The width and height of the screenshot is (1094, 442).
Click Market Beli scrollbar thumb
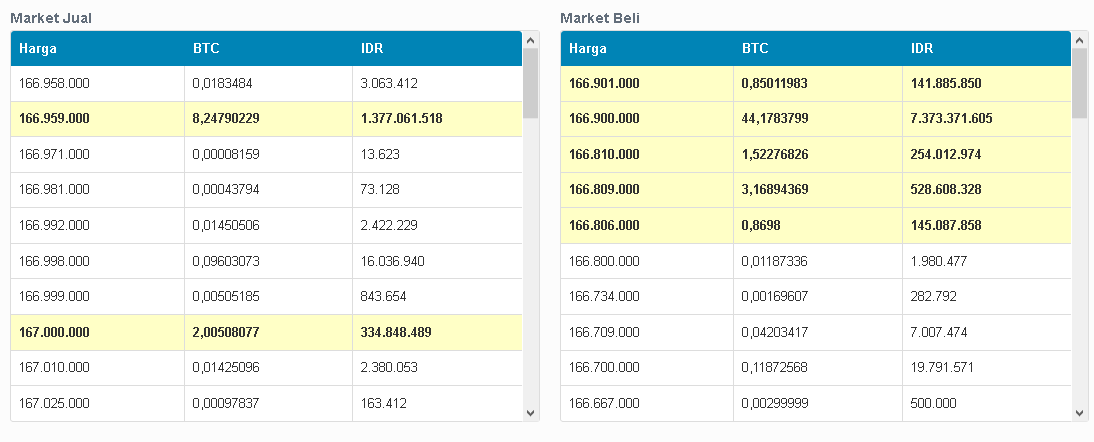click(x=1080, y=82)
